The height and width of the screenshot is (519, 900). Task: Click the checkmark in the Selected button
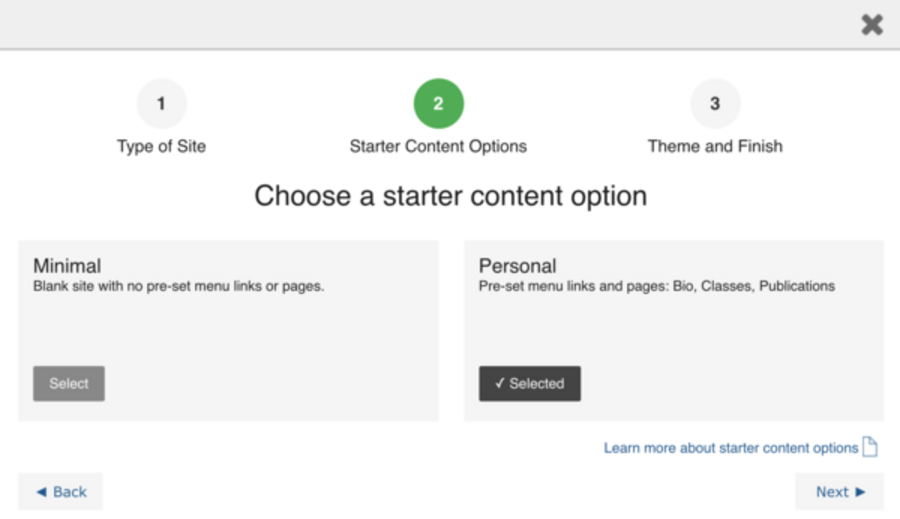tap(499, 384)
